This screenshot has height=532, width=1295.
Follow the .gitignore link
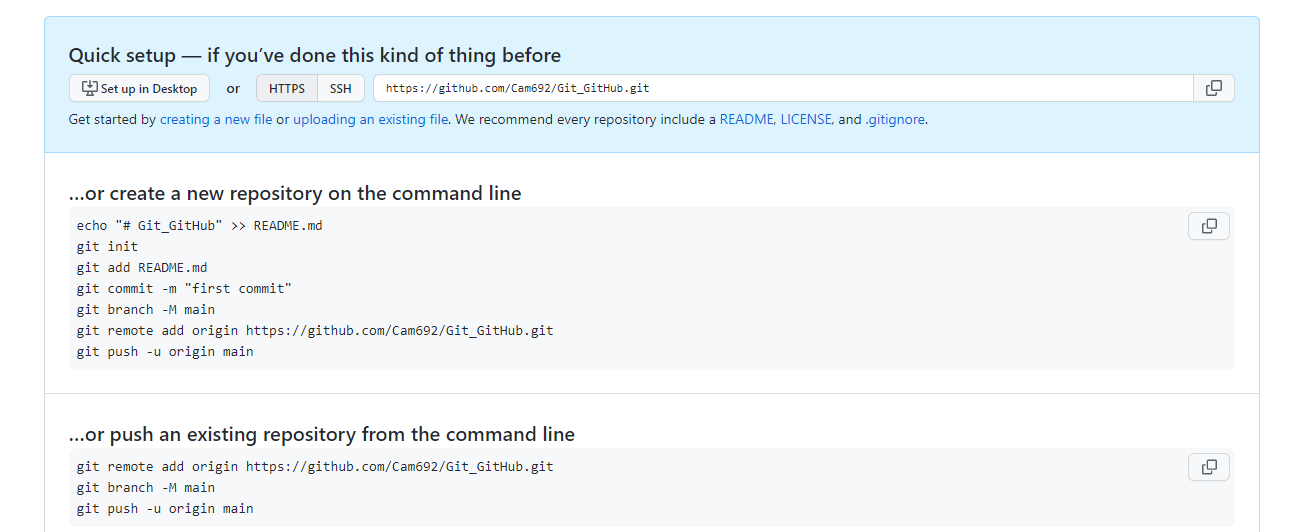pyautogui.click(x=895, y=119)
